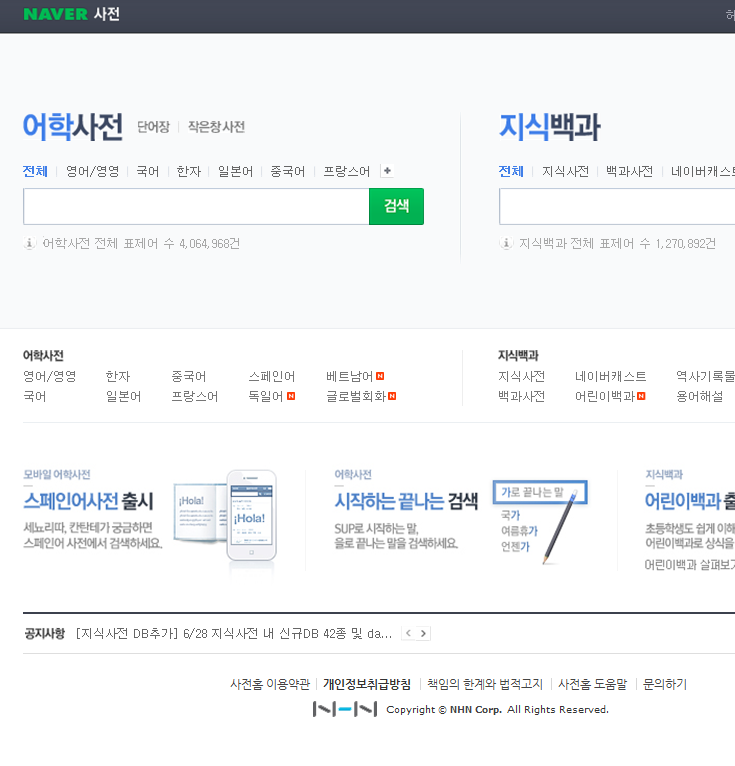Open 네이버캐스트 in lower 지식백과 list

pyautogui.click(x=610, y=377)
